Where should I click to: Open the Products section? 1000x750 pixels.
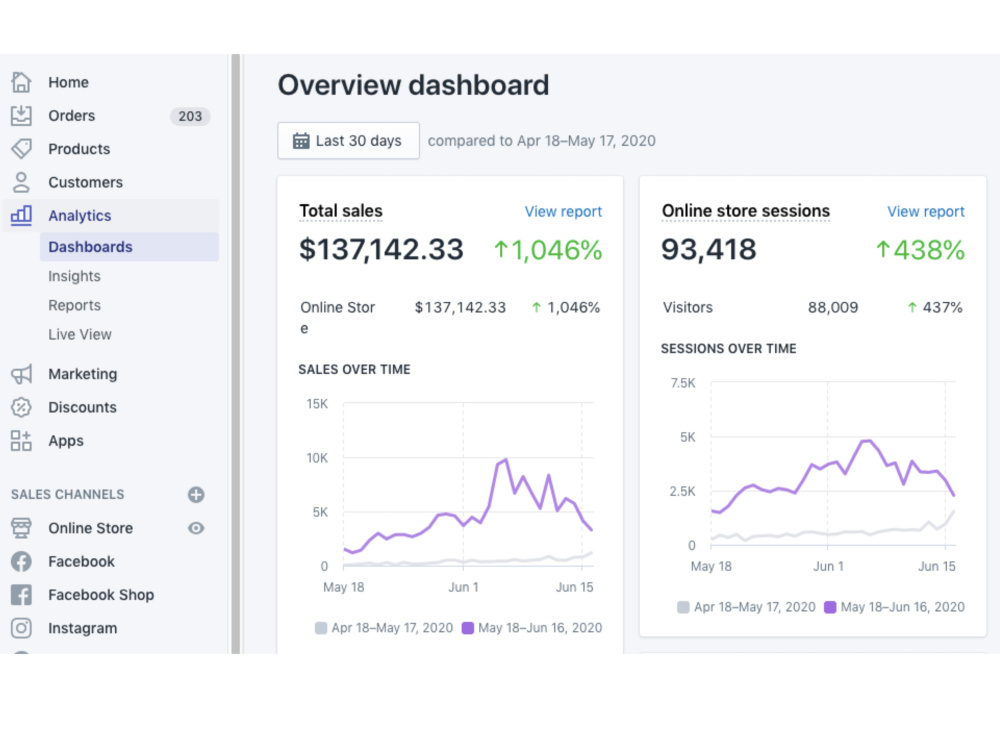click(79, 149)
